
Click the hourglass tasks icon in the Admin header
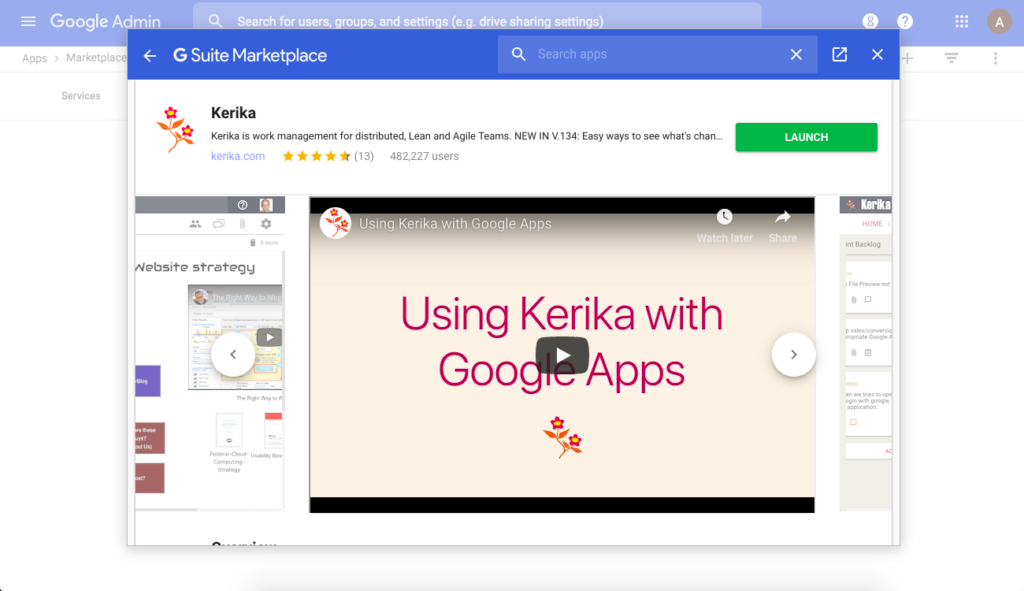pyautogui.click(x=870, y=22)
